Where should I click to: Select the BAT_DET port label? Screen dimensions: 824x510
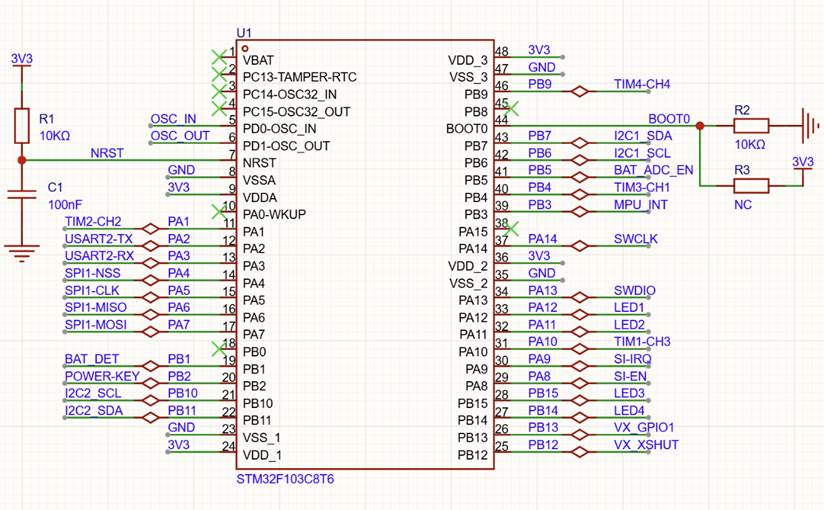[x=92, y=359]
